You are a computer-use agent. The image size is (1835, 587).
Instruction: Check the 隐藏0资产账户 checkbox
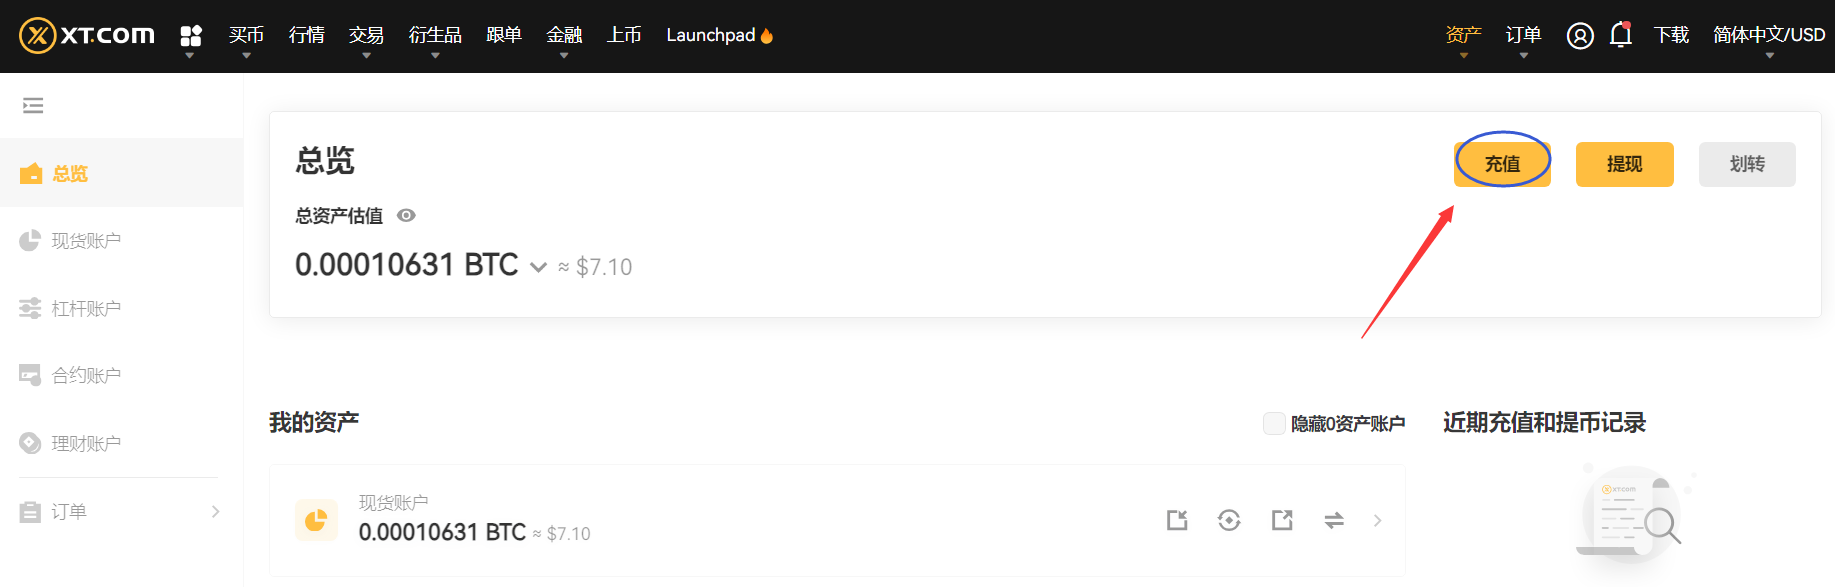pyautogui.click(x=1274, y=424)
